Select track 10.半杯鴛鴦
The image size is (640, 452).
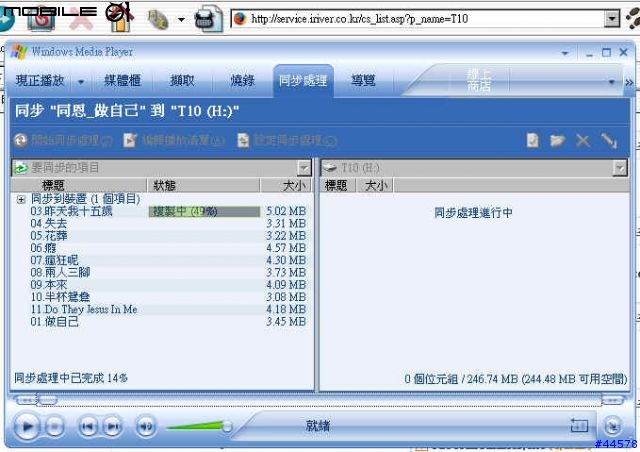coord(60,297)
